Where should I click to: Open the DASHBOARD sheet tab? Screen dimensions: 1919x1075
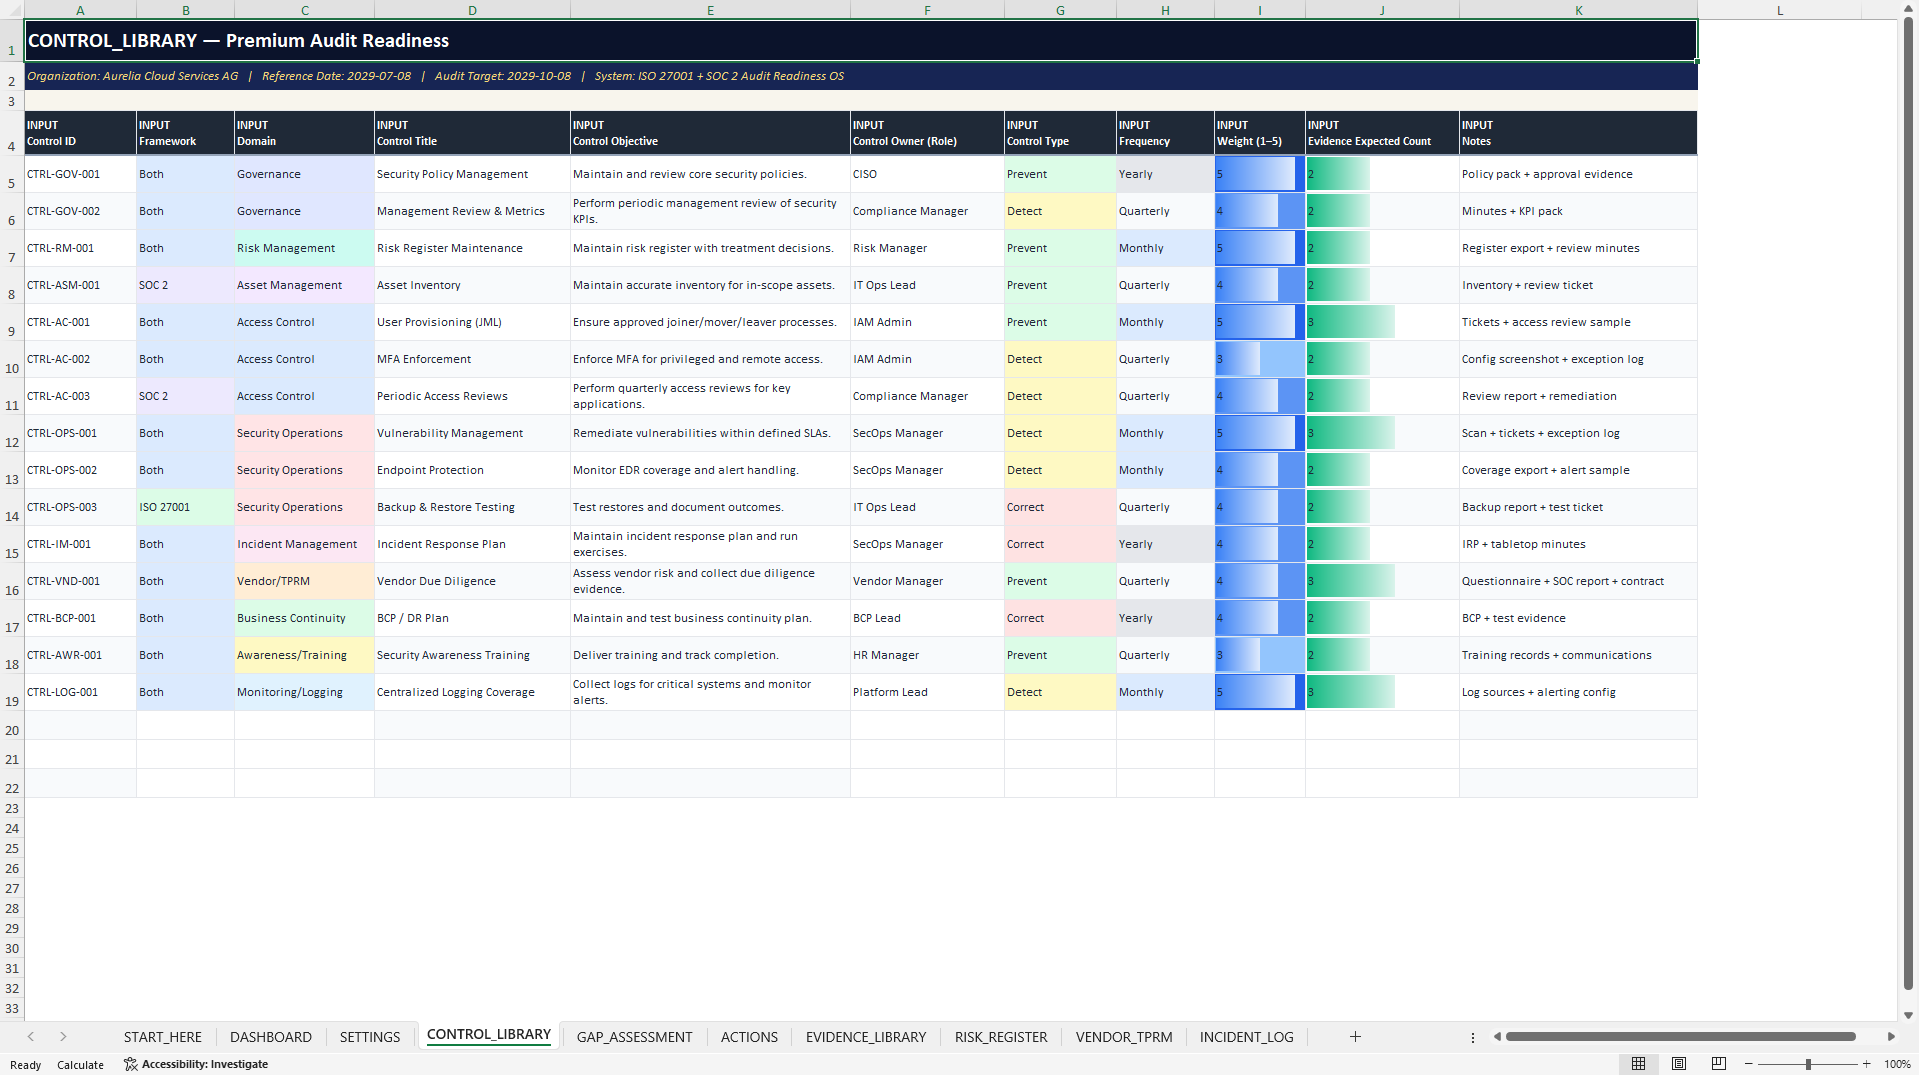[x=271, y=1037]
